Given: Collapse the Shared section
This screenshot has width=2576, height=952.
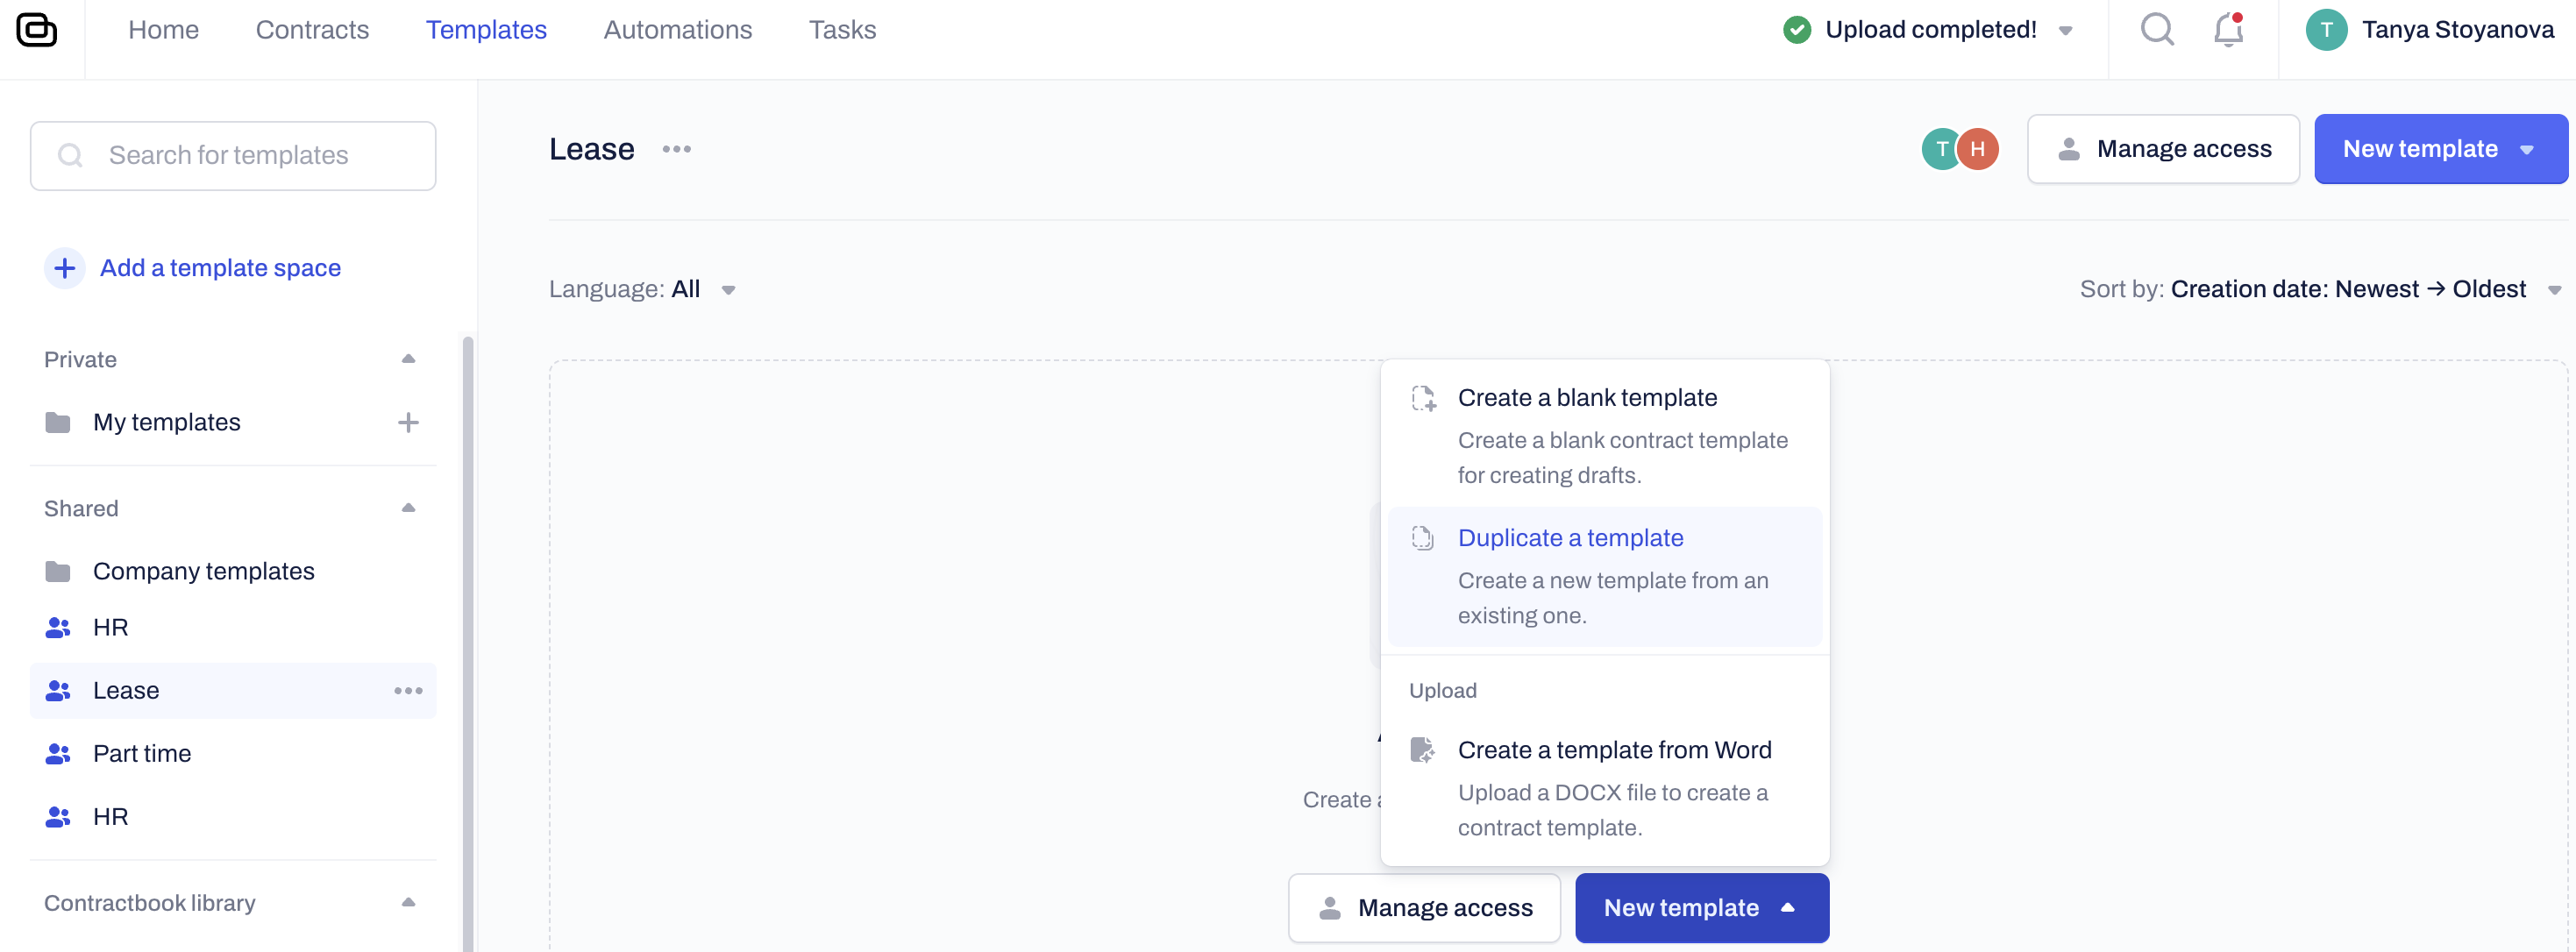Looking at the screenshot, I should coord(408,508).
